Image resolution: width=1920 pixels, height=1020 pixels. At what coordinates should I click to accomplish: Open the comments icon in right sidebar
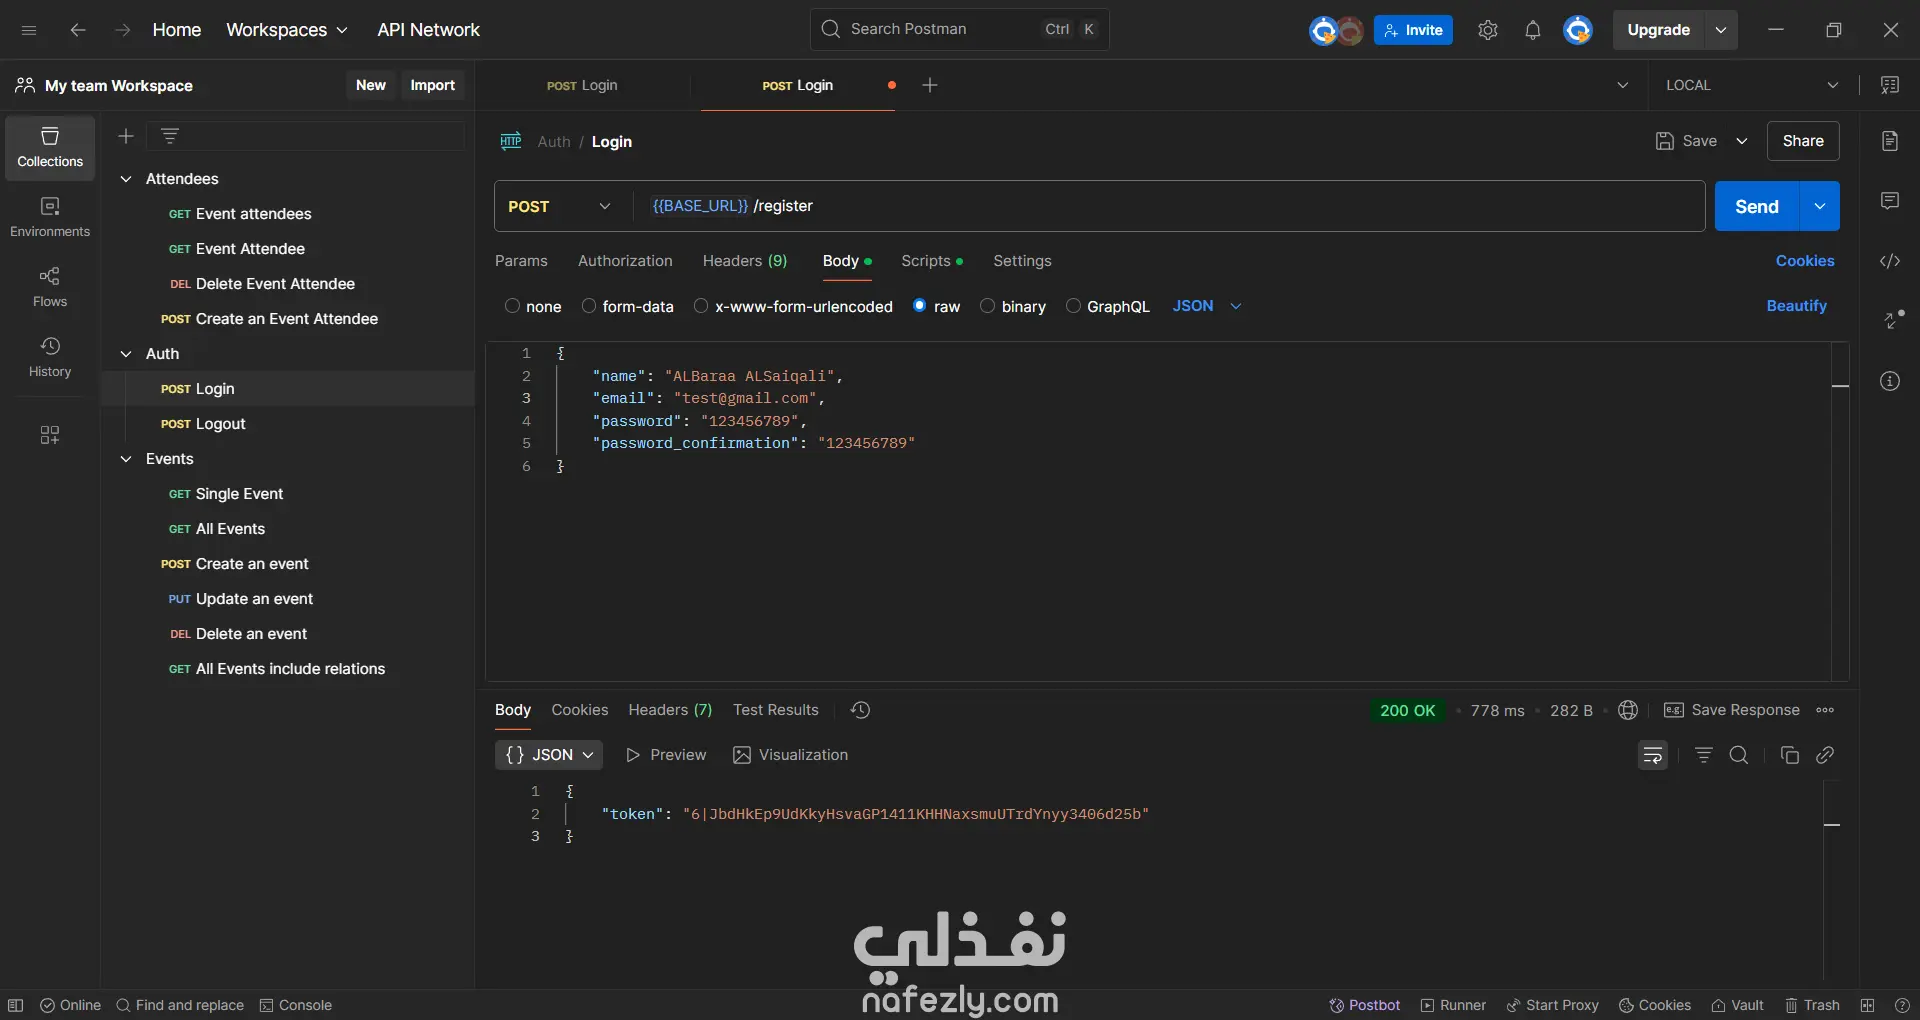(x=1890, y=201)
